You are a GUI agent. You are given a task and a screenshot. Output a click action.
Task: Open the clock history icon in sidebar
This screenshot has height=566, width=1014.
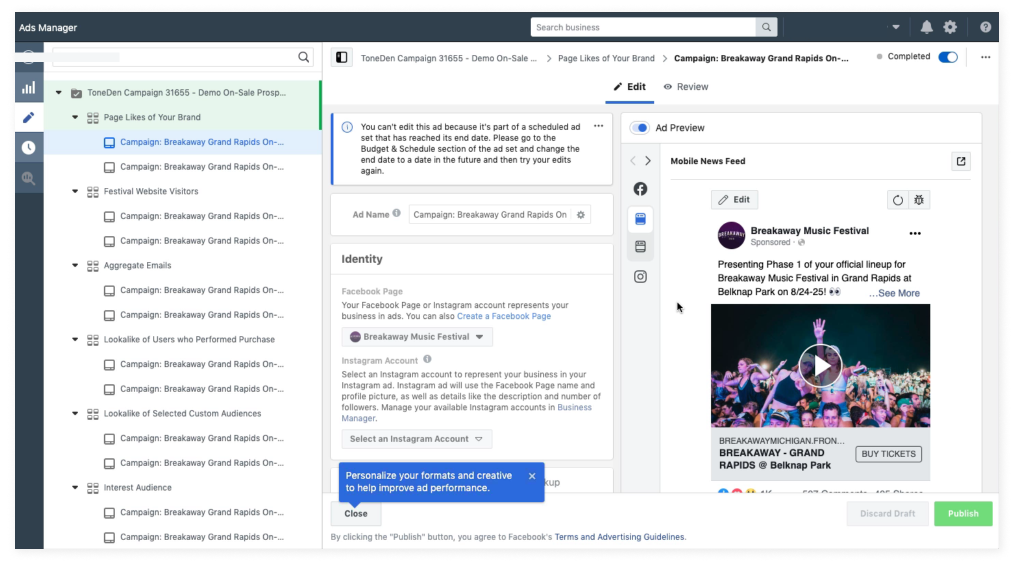pos(28,147)
